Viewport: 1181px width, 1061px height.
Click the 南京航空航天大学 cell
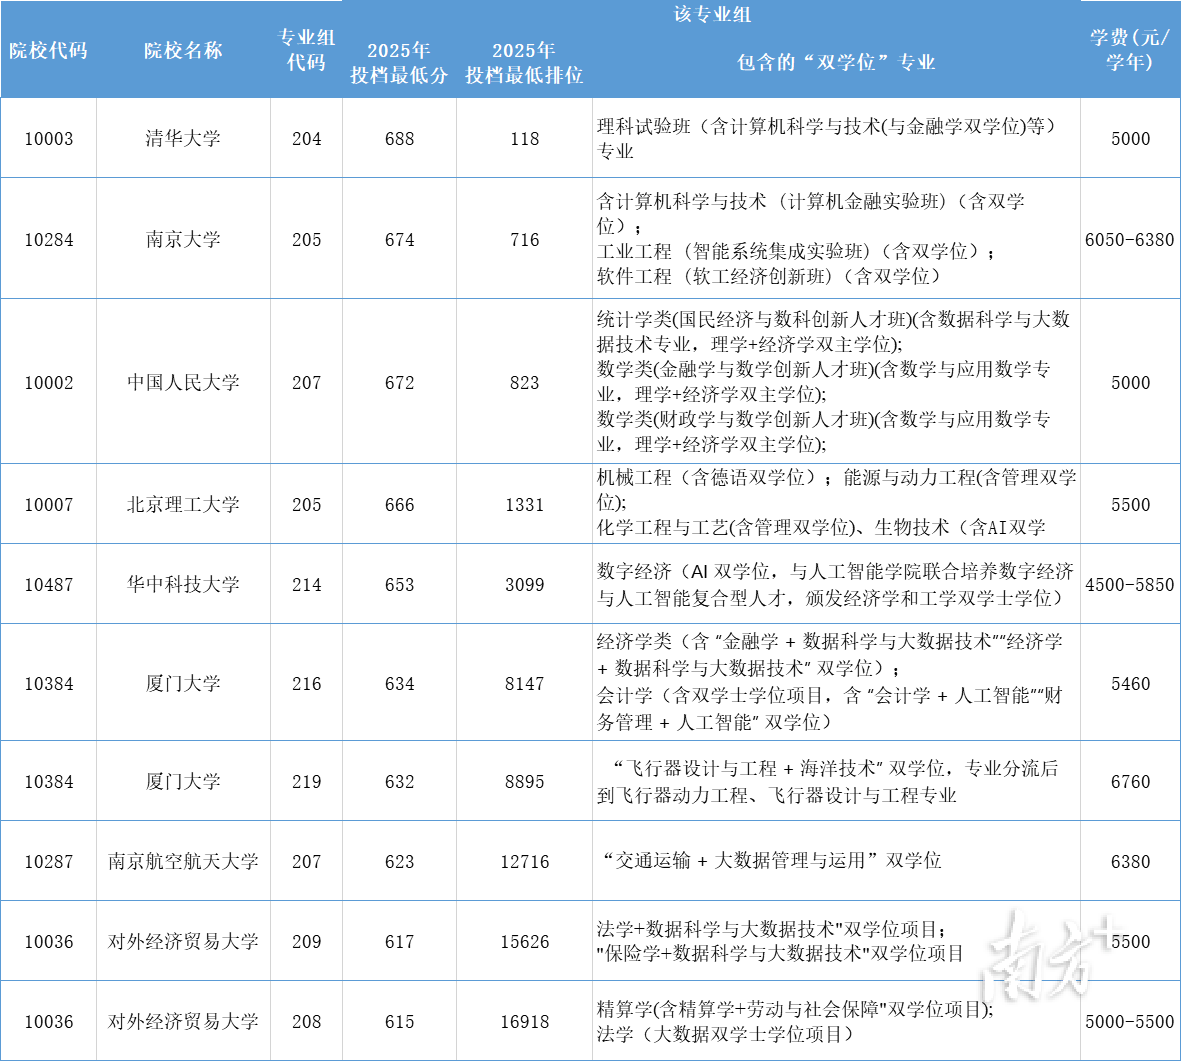tap(183, 862)
